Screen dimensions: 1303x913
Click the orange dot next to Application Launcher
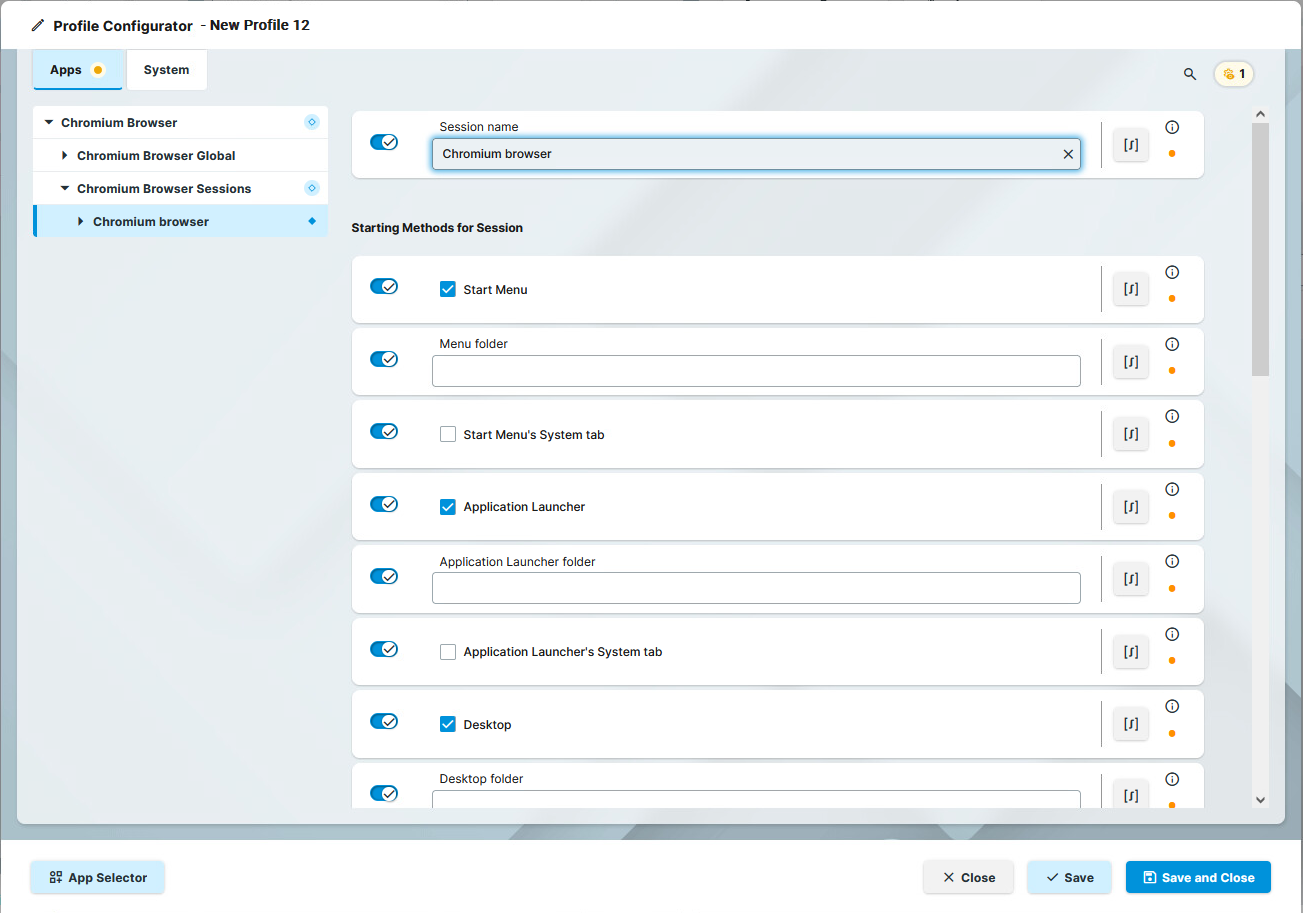point(1171,516)
